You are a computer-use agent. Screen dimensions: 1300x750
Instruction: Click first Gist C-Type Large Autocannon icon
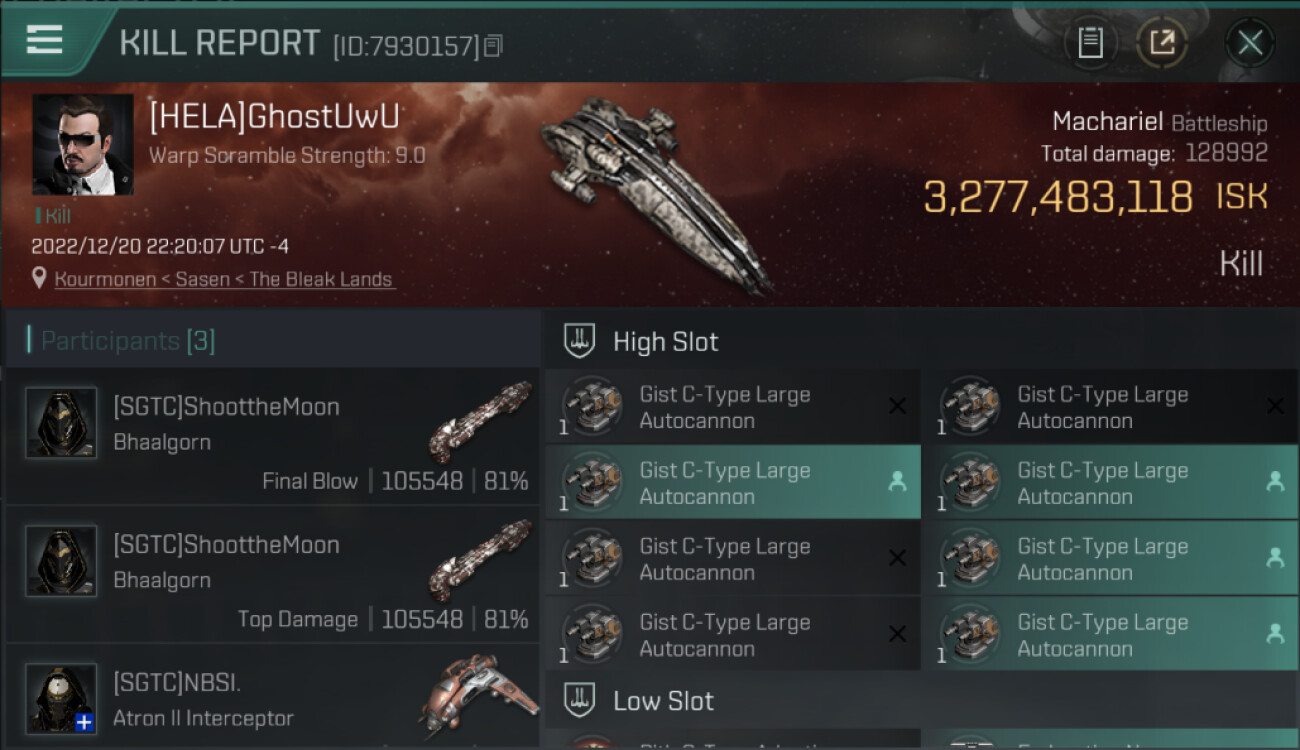[591, 407]
